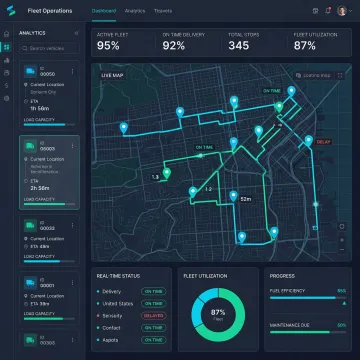The image size is (360, 360).
Task: Click the user avatar picture
Action: (342, 11)
